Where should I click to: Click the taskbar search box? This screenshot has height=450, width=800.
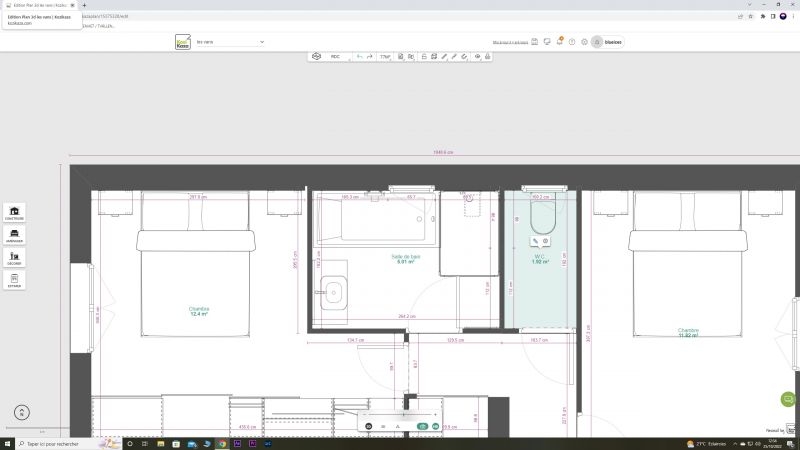pyautogui.click(x=68, y=444)
